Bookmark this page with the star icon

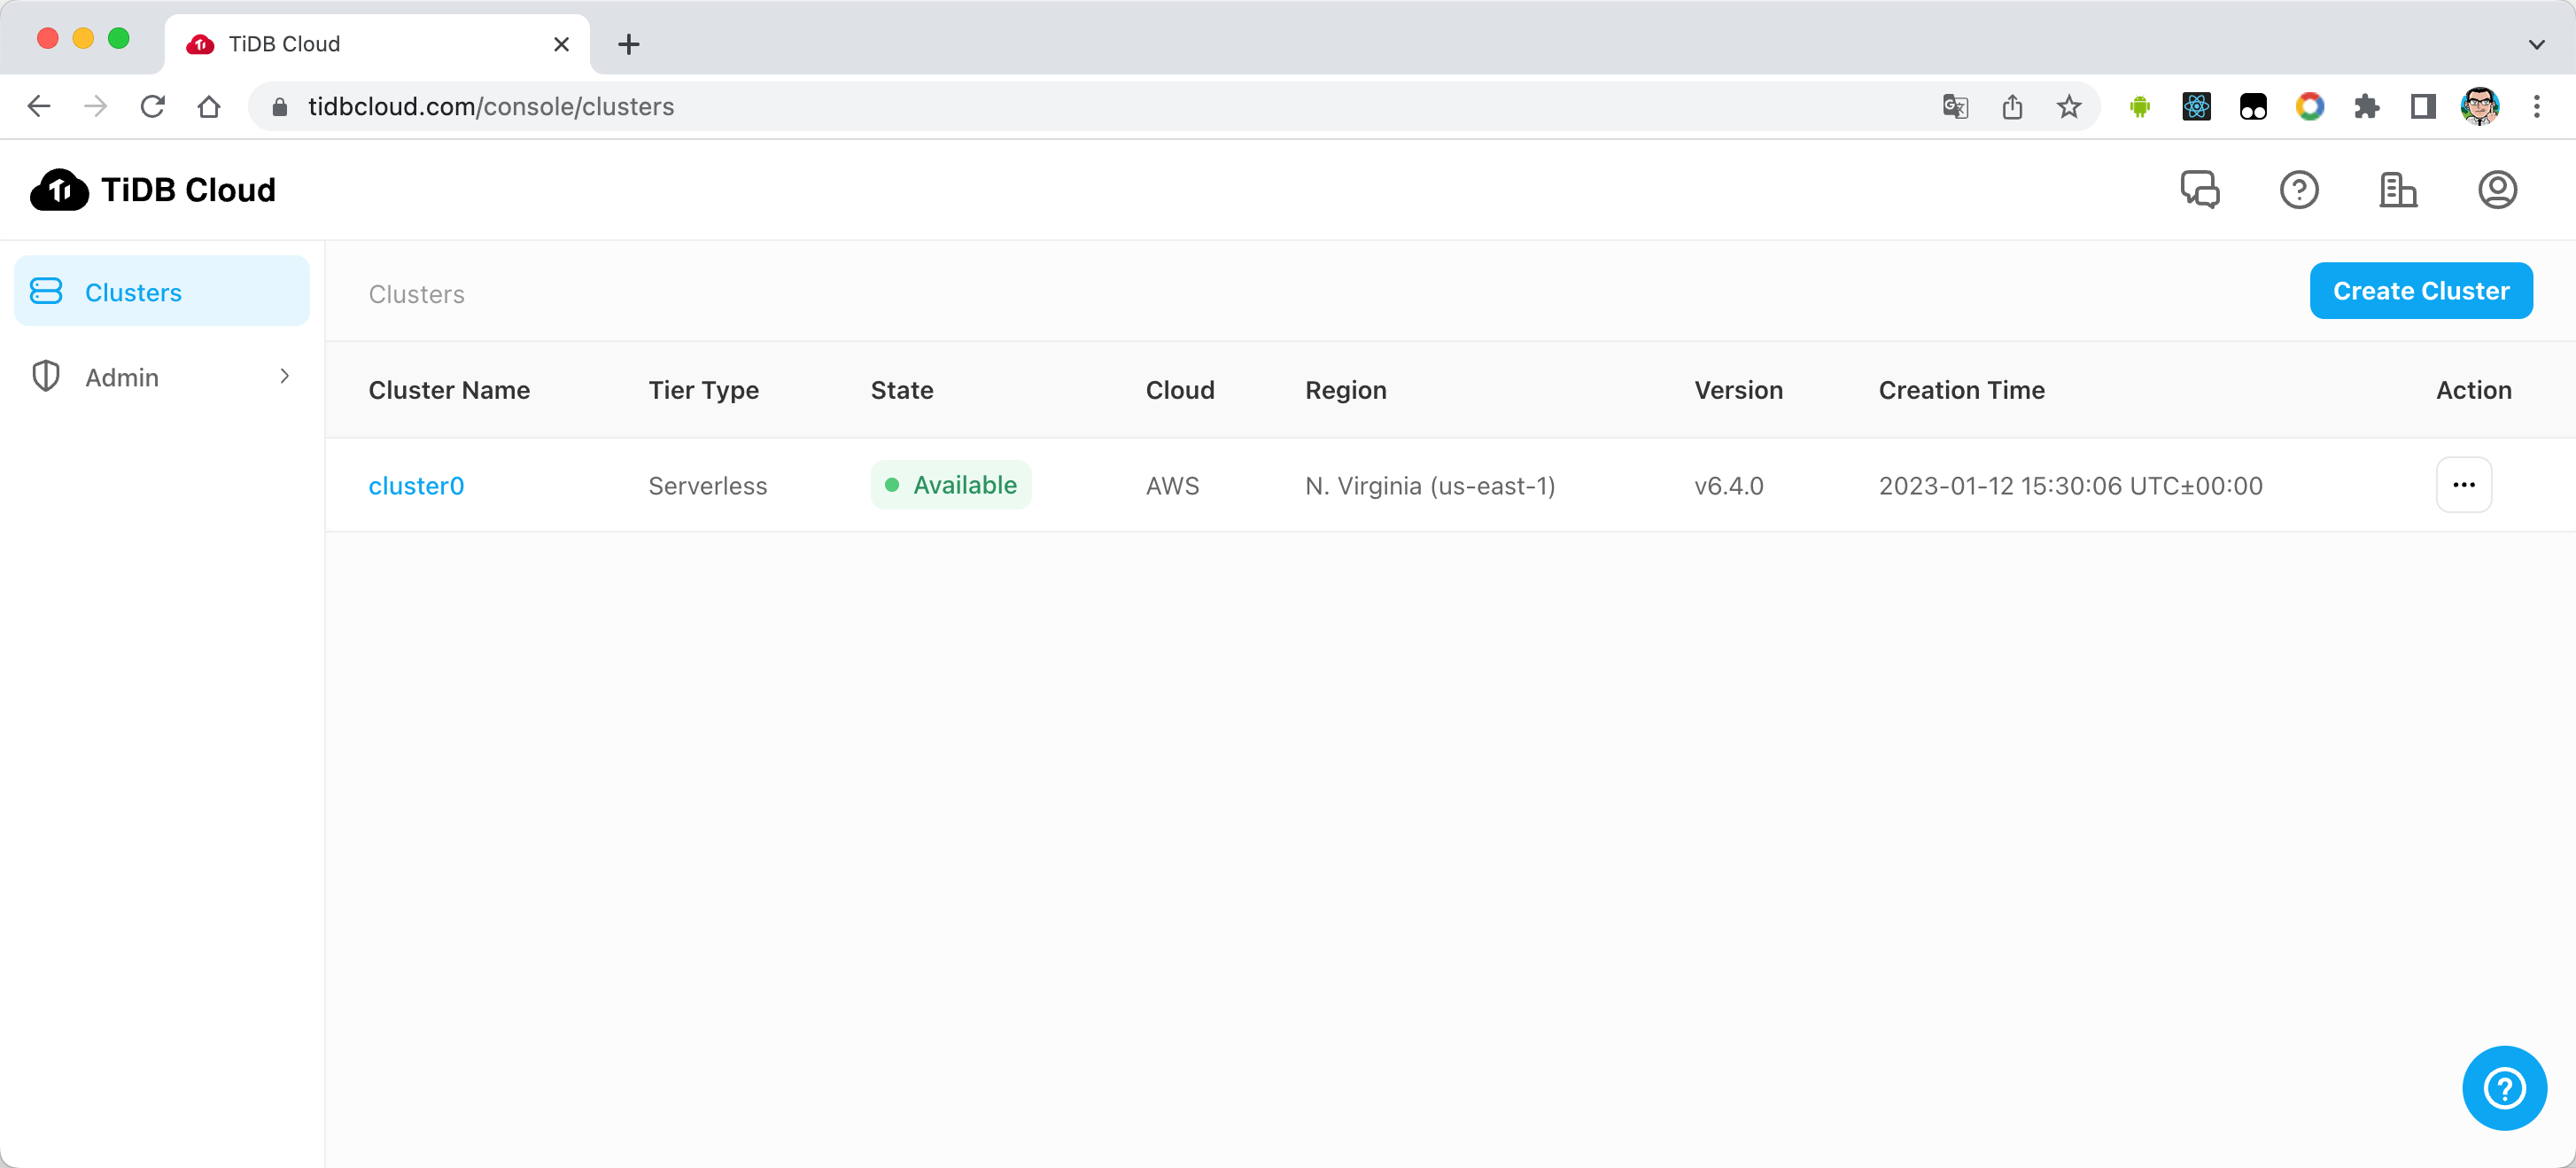click(2069, 106)
